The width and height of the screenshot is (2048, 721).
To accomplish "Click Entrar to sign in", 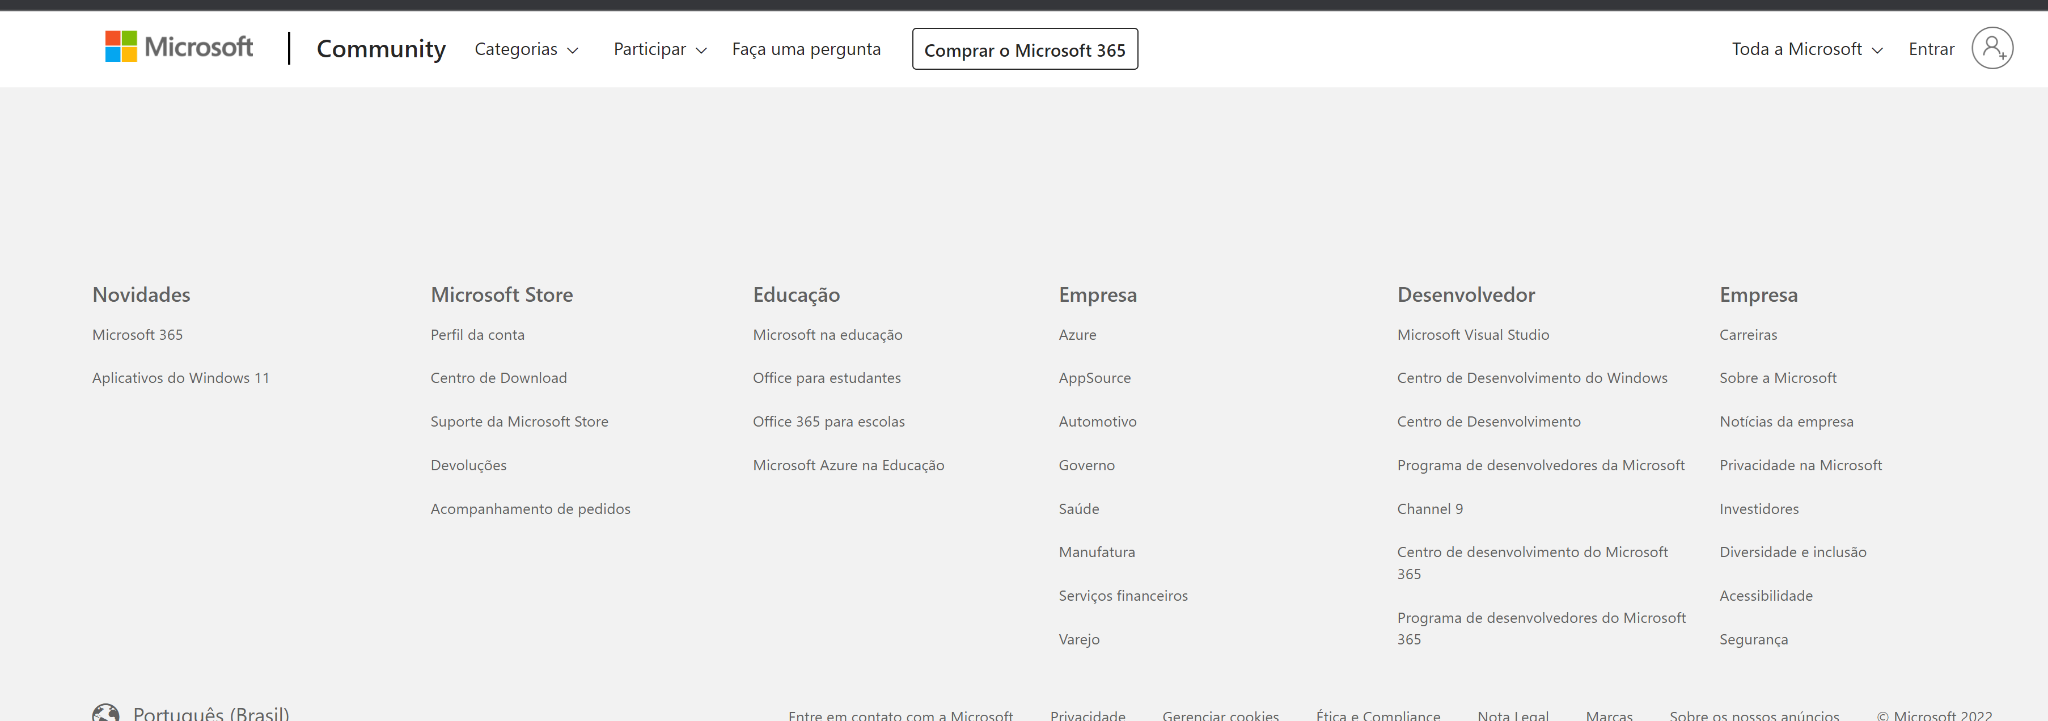I will coord(1931,49).
